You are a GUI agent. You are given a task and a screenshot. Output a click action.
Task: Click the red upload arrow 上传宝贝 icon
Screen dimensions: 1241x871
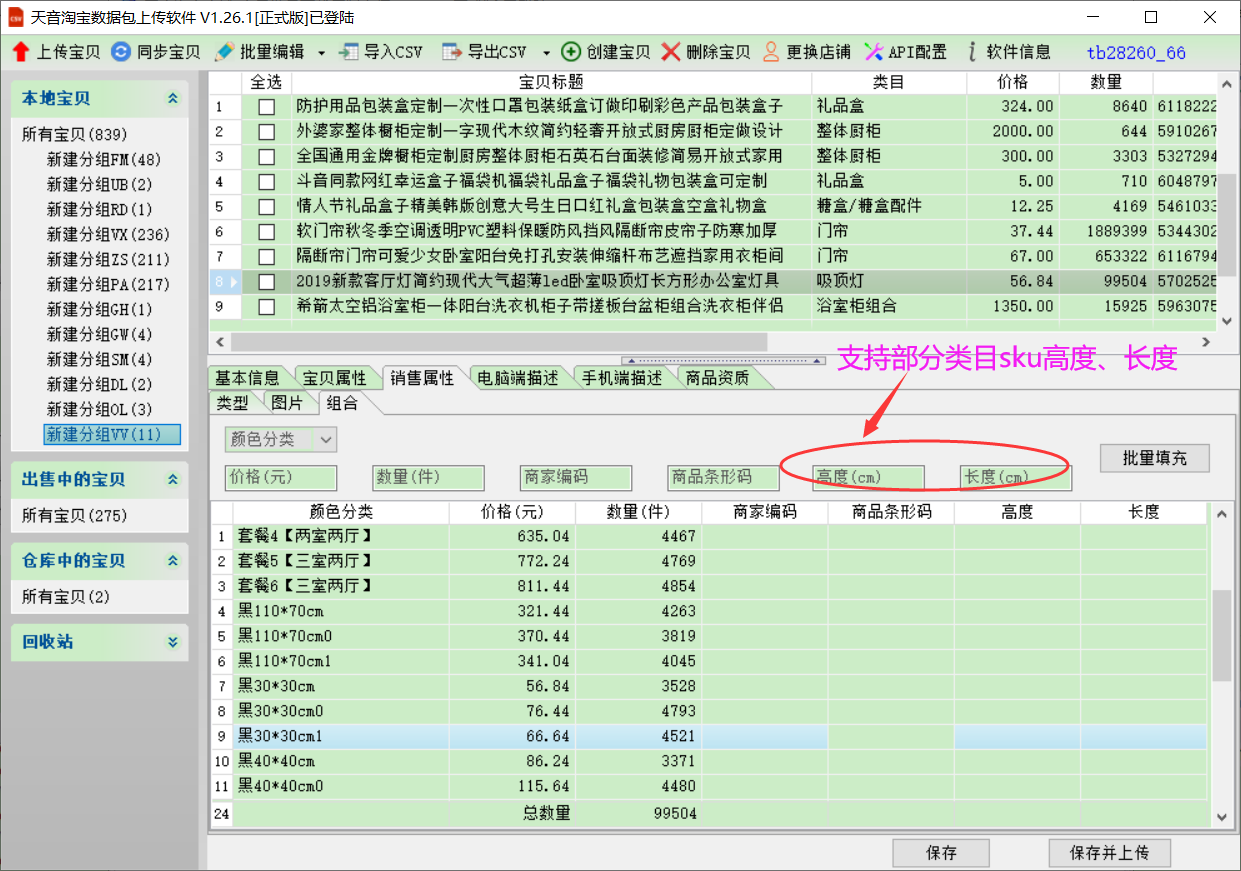click(x=21, y=52)
